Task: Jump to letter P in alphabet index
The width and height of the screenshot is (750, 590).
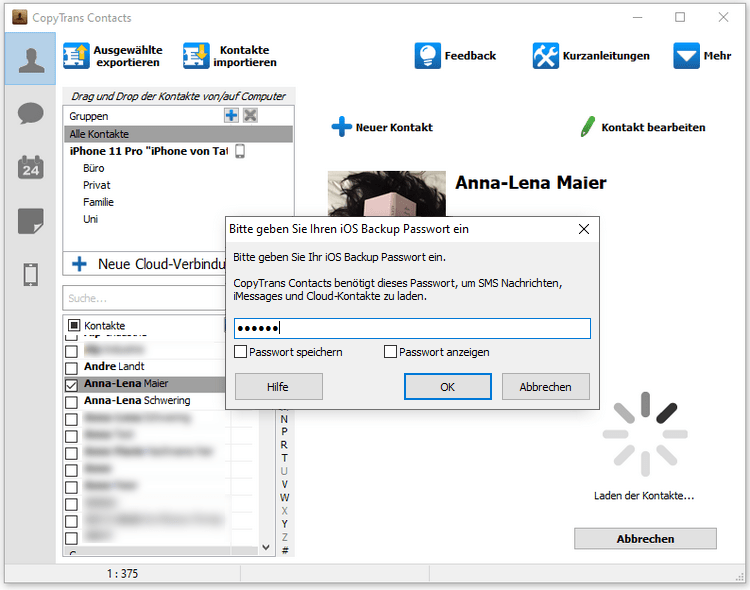Action: (x=284, y=432)
